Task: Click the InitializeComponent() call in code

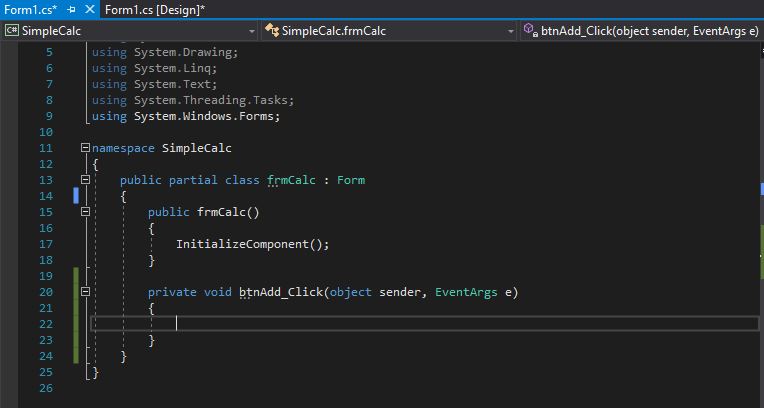Action: tap(252, 244)
